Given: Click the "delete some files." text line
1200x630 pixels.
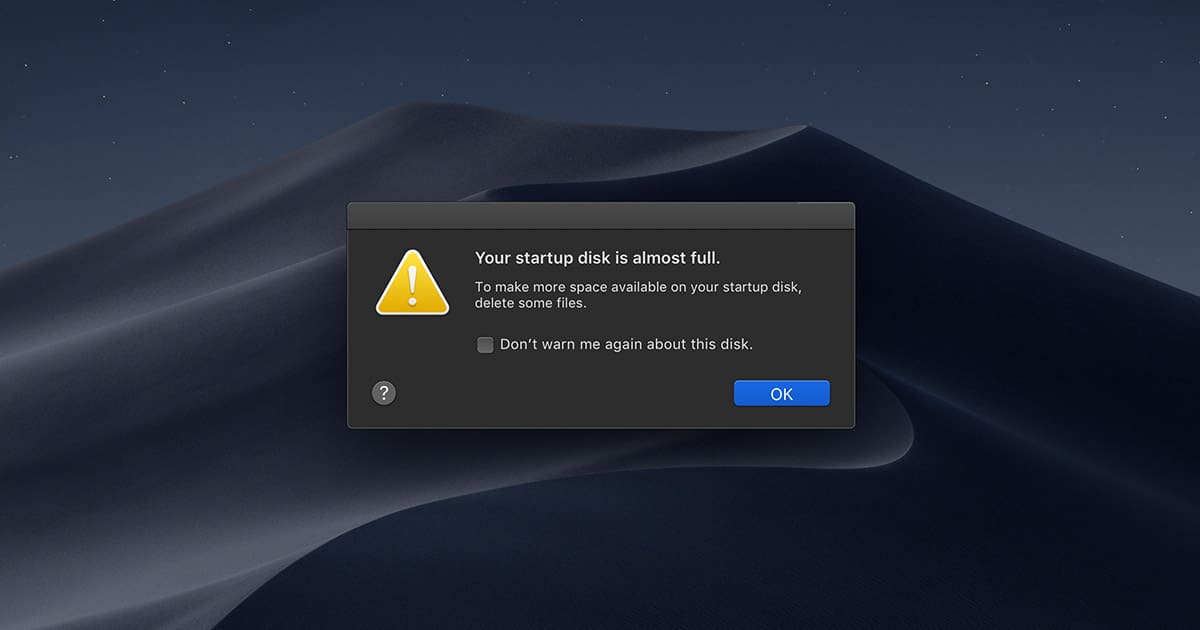Looking at the screenshot, I should click(x=530, y=303).
